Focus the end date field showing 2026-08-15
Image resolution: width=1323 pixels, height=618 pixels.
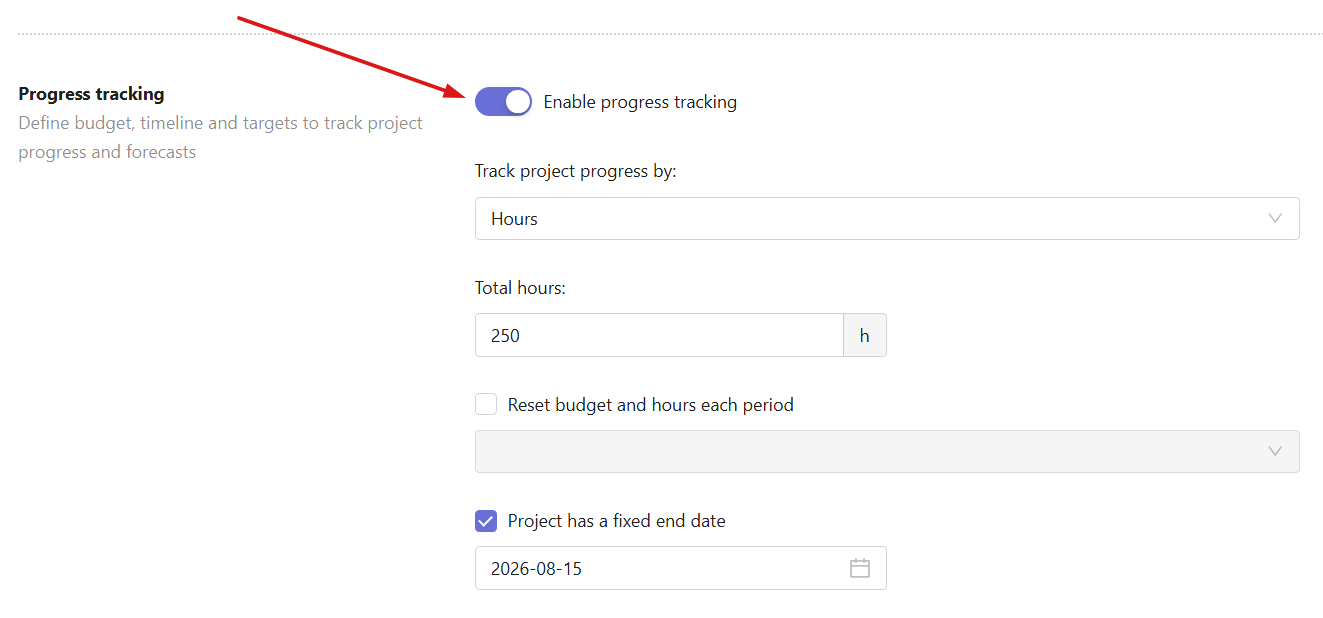(680, 568)
